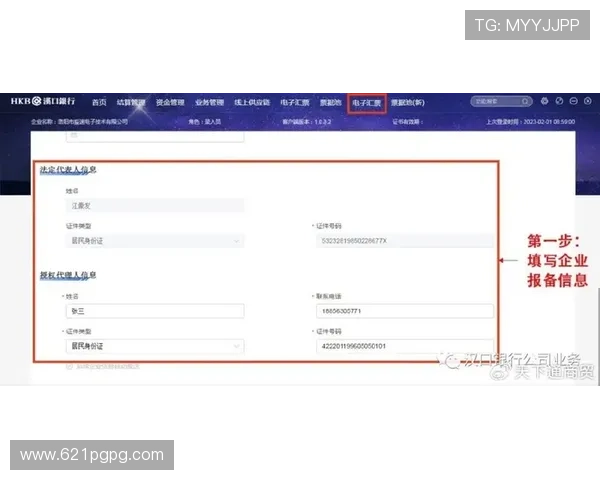
Task: Click the 授权代理人信息 section heading
Action: [68, 275]
